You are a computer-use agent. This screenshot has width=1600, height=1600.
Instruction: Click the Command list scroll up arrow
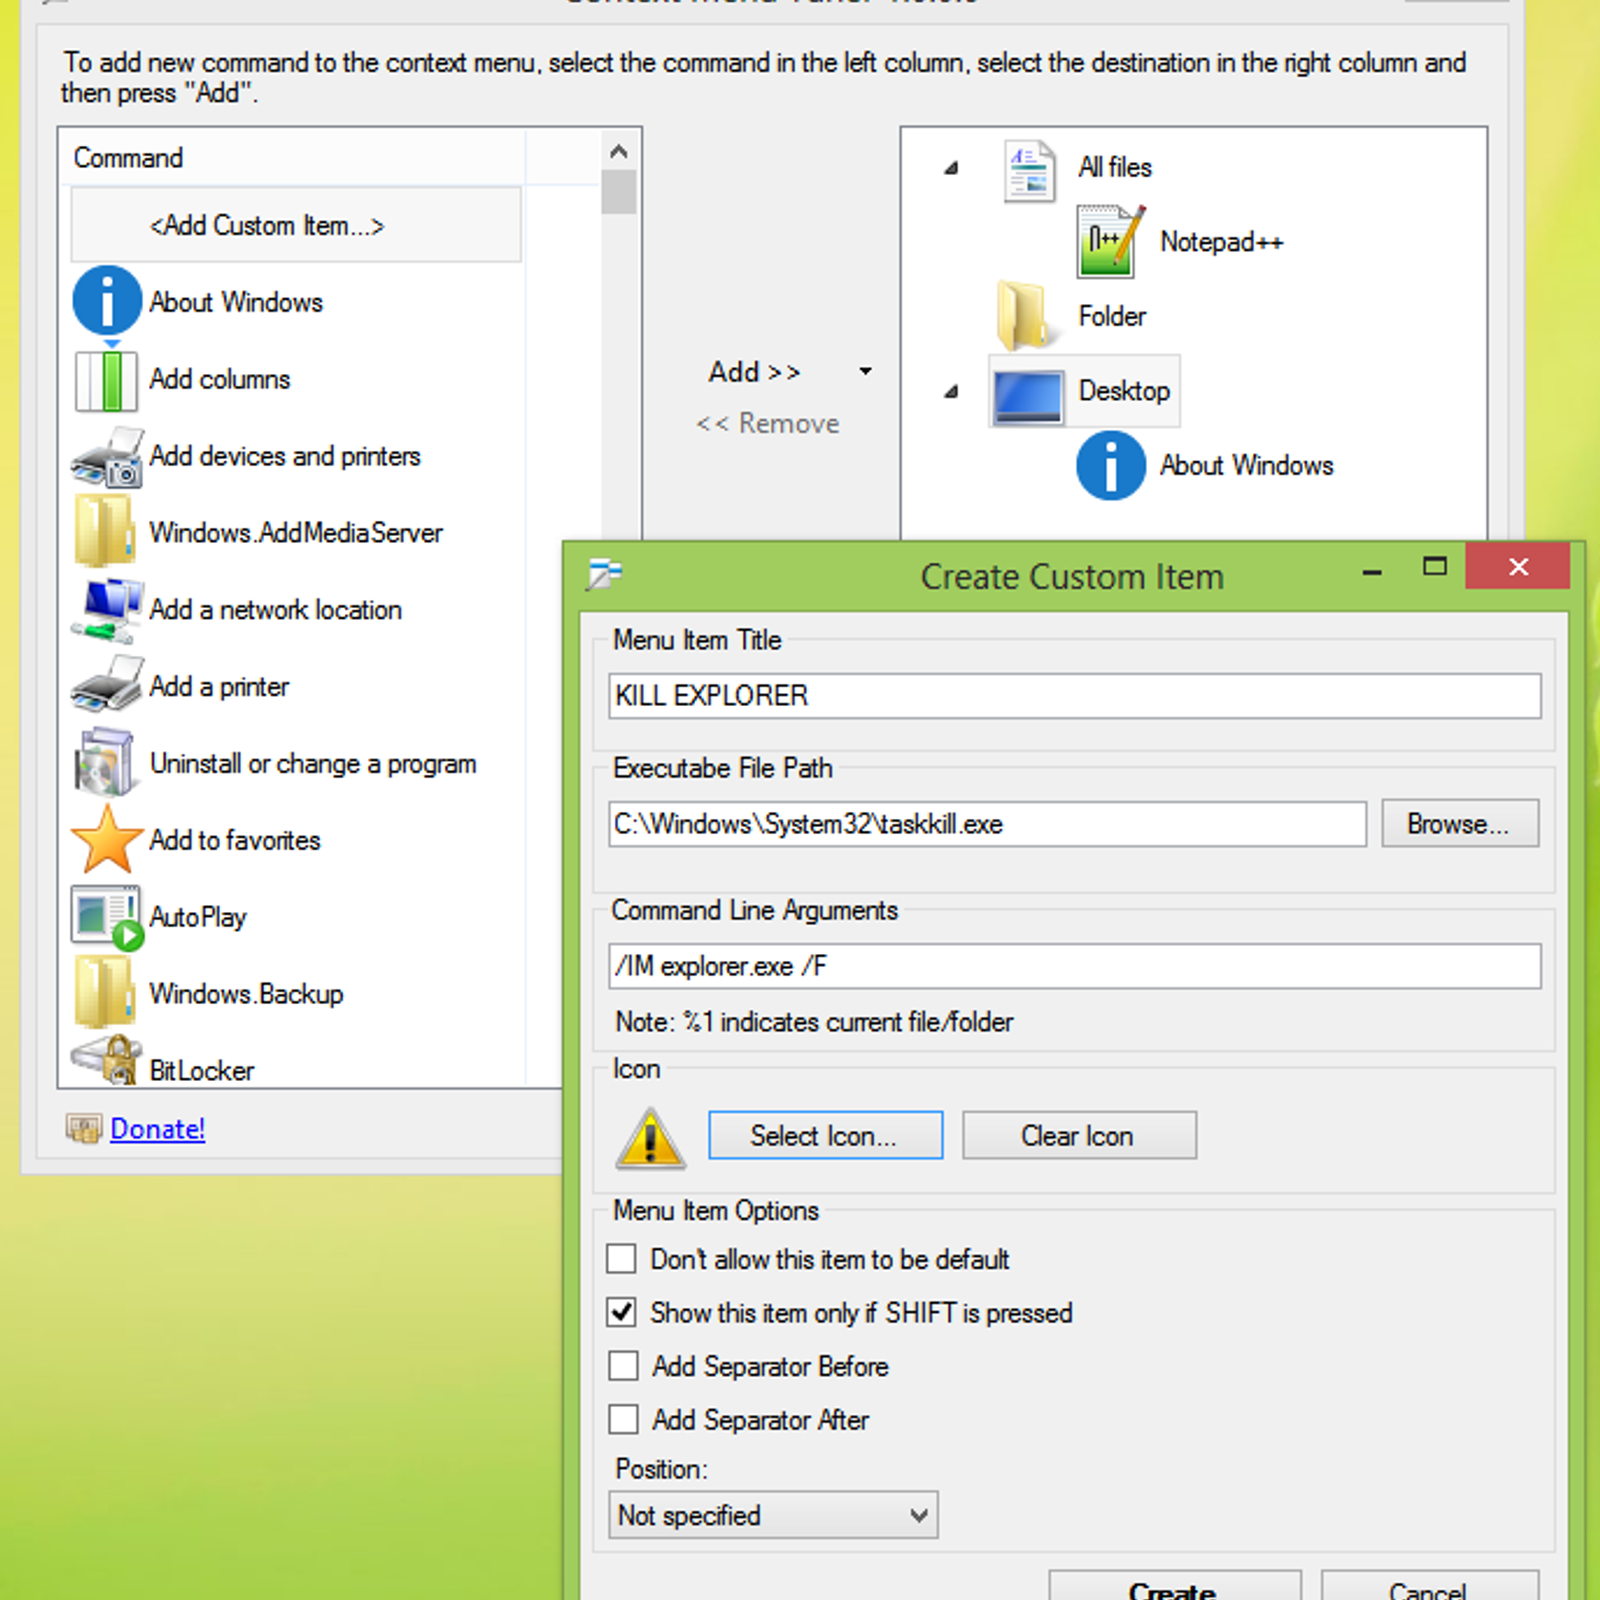coord(619,151)
